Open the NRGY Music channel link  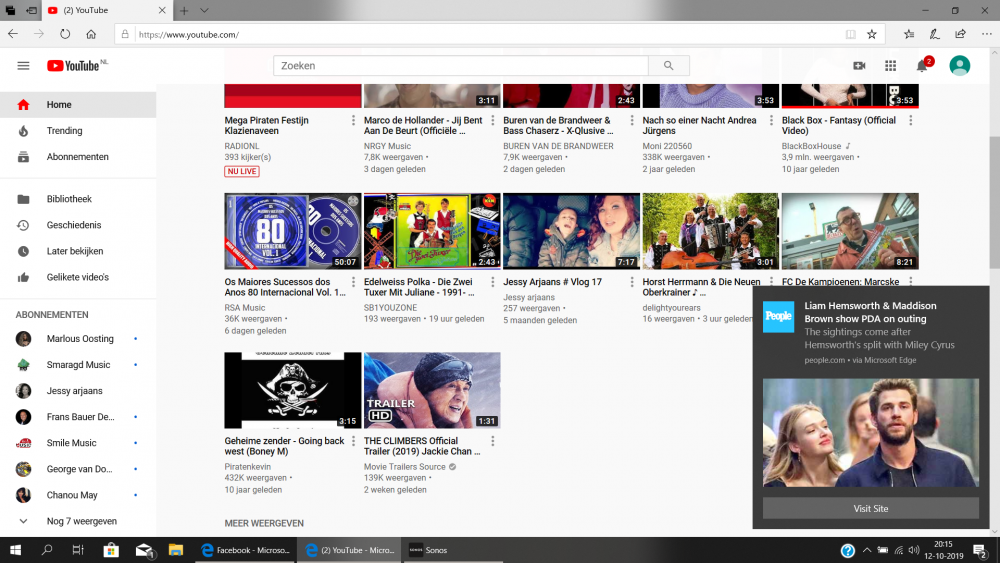pyautogui.click(x=387, y=146)
